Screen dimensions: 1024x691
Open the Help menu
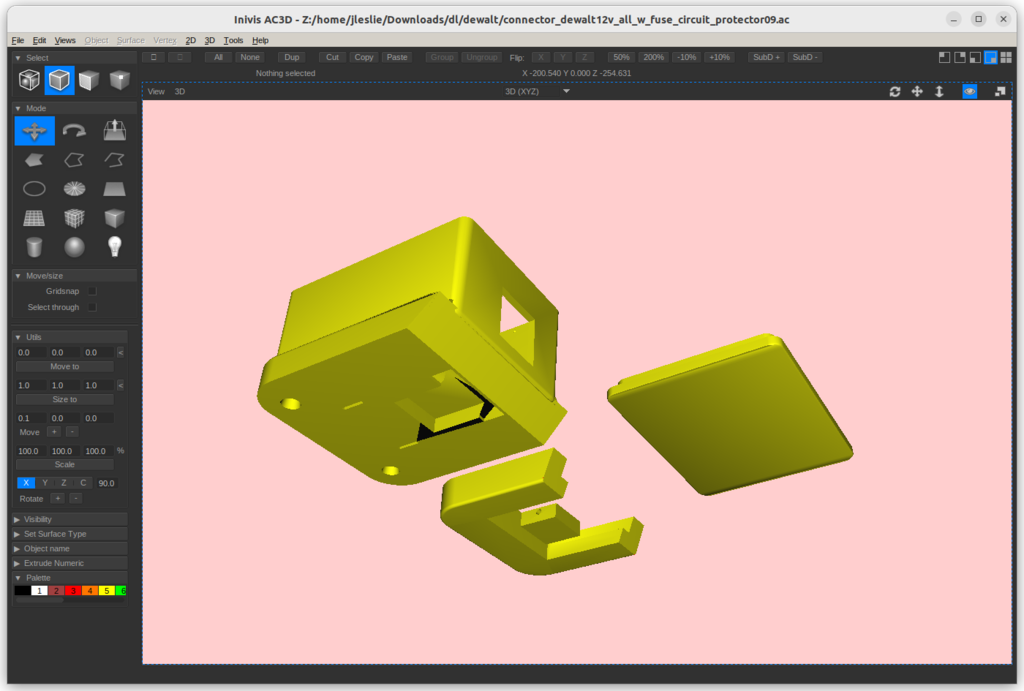tap(260, 40)
